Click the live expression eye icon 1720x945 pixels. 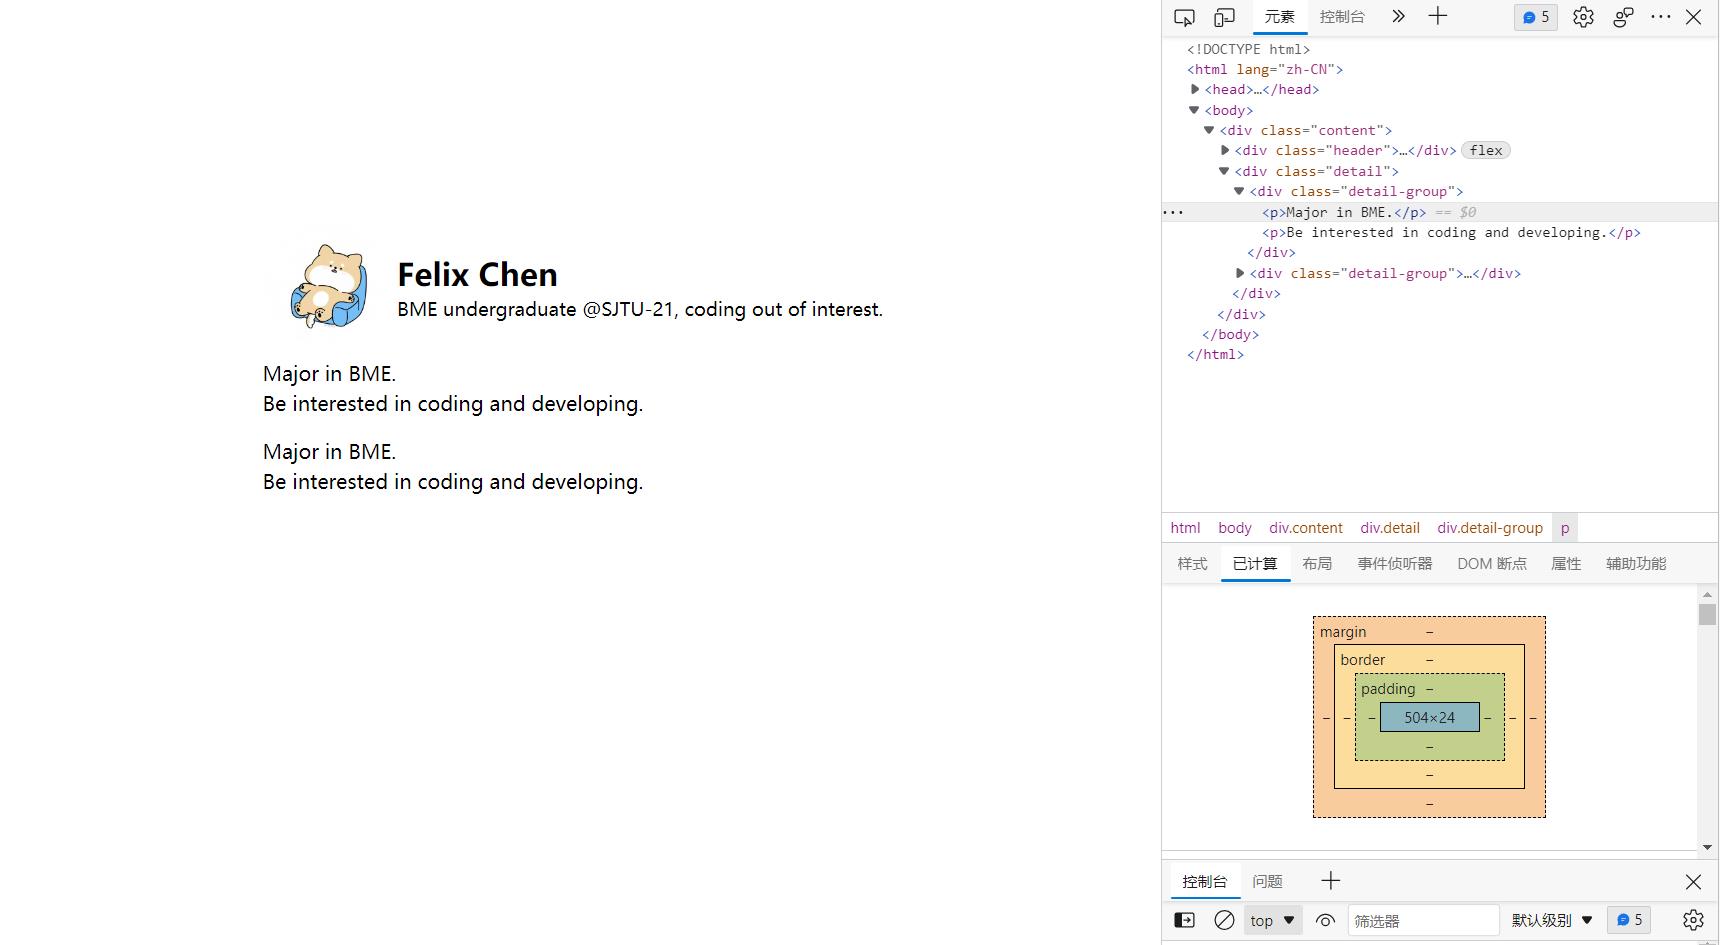click(x=1325, y=920)
